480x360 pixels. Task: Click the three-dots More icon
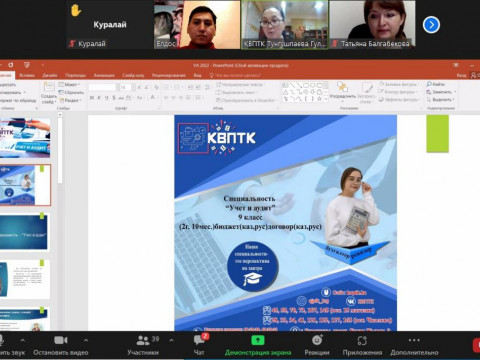[414, 340]
